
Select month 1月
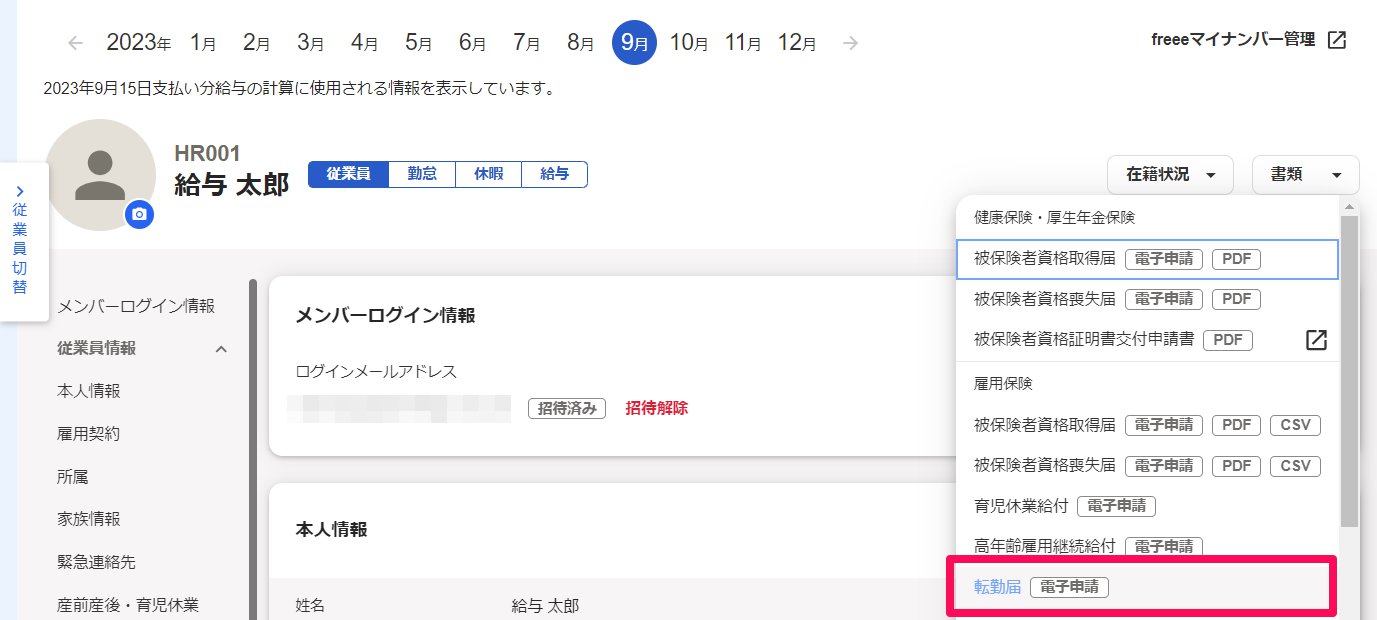pos(203,43)
